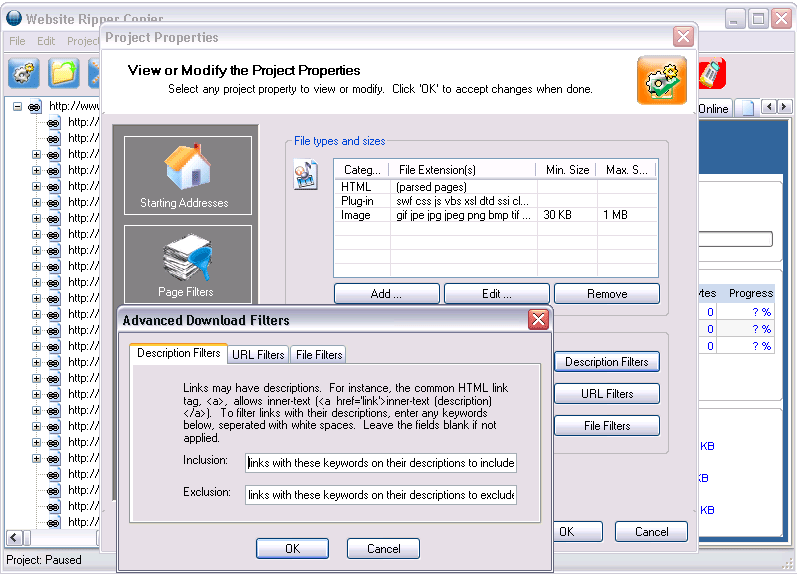
Task: Click the Inclusion keywords field
Action: click(x=381, y=463)
